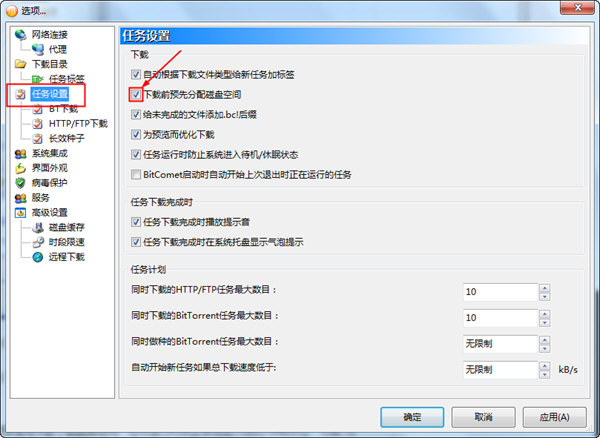This screenshot has height=438, width=600.
Task: Open the 磁盘缓存 disk cache icon
Action: coord(38,227)
